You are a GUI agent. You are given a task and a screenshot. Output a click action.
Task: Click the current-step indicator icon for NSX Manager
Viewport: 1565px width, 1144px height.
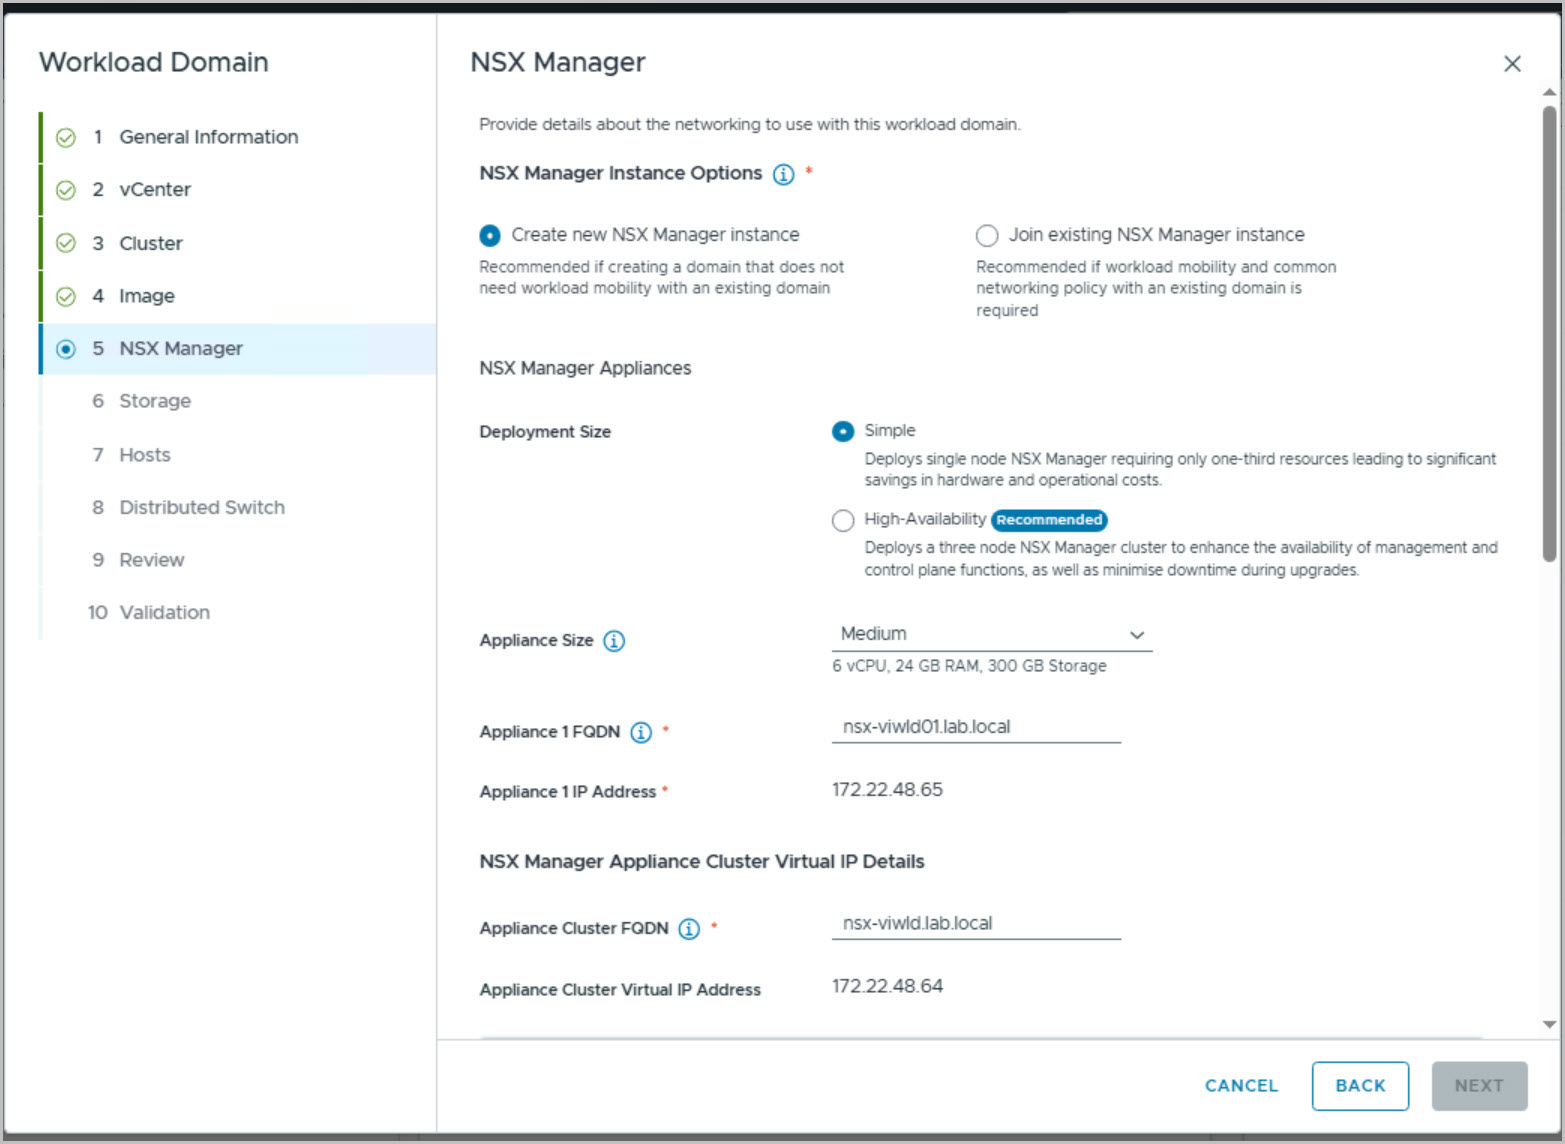click(66, 349)
